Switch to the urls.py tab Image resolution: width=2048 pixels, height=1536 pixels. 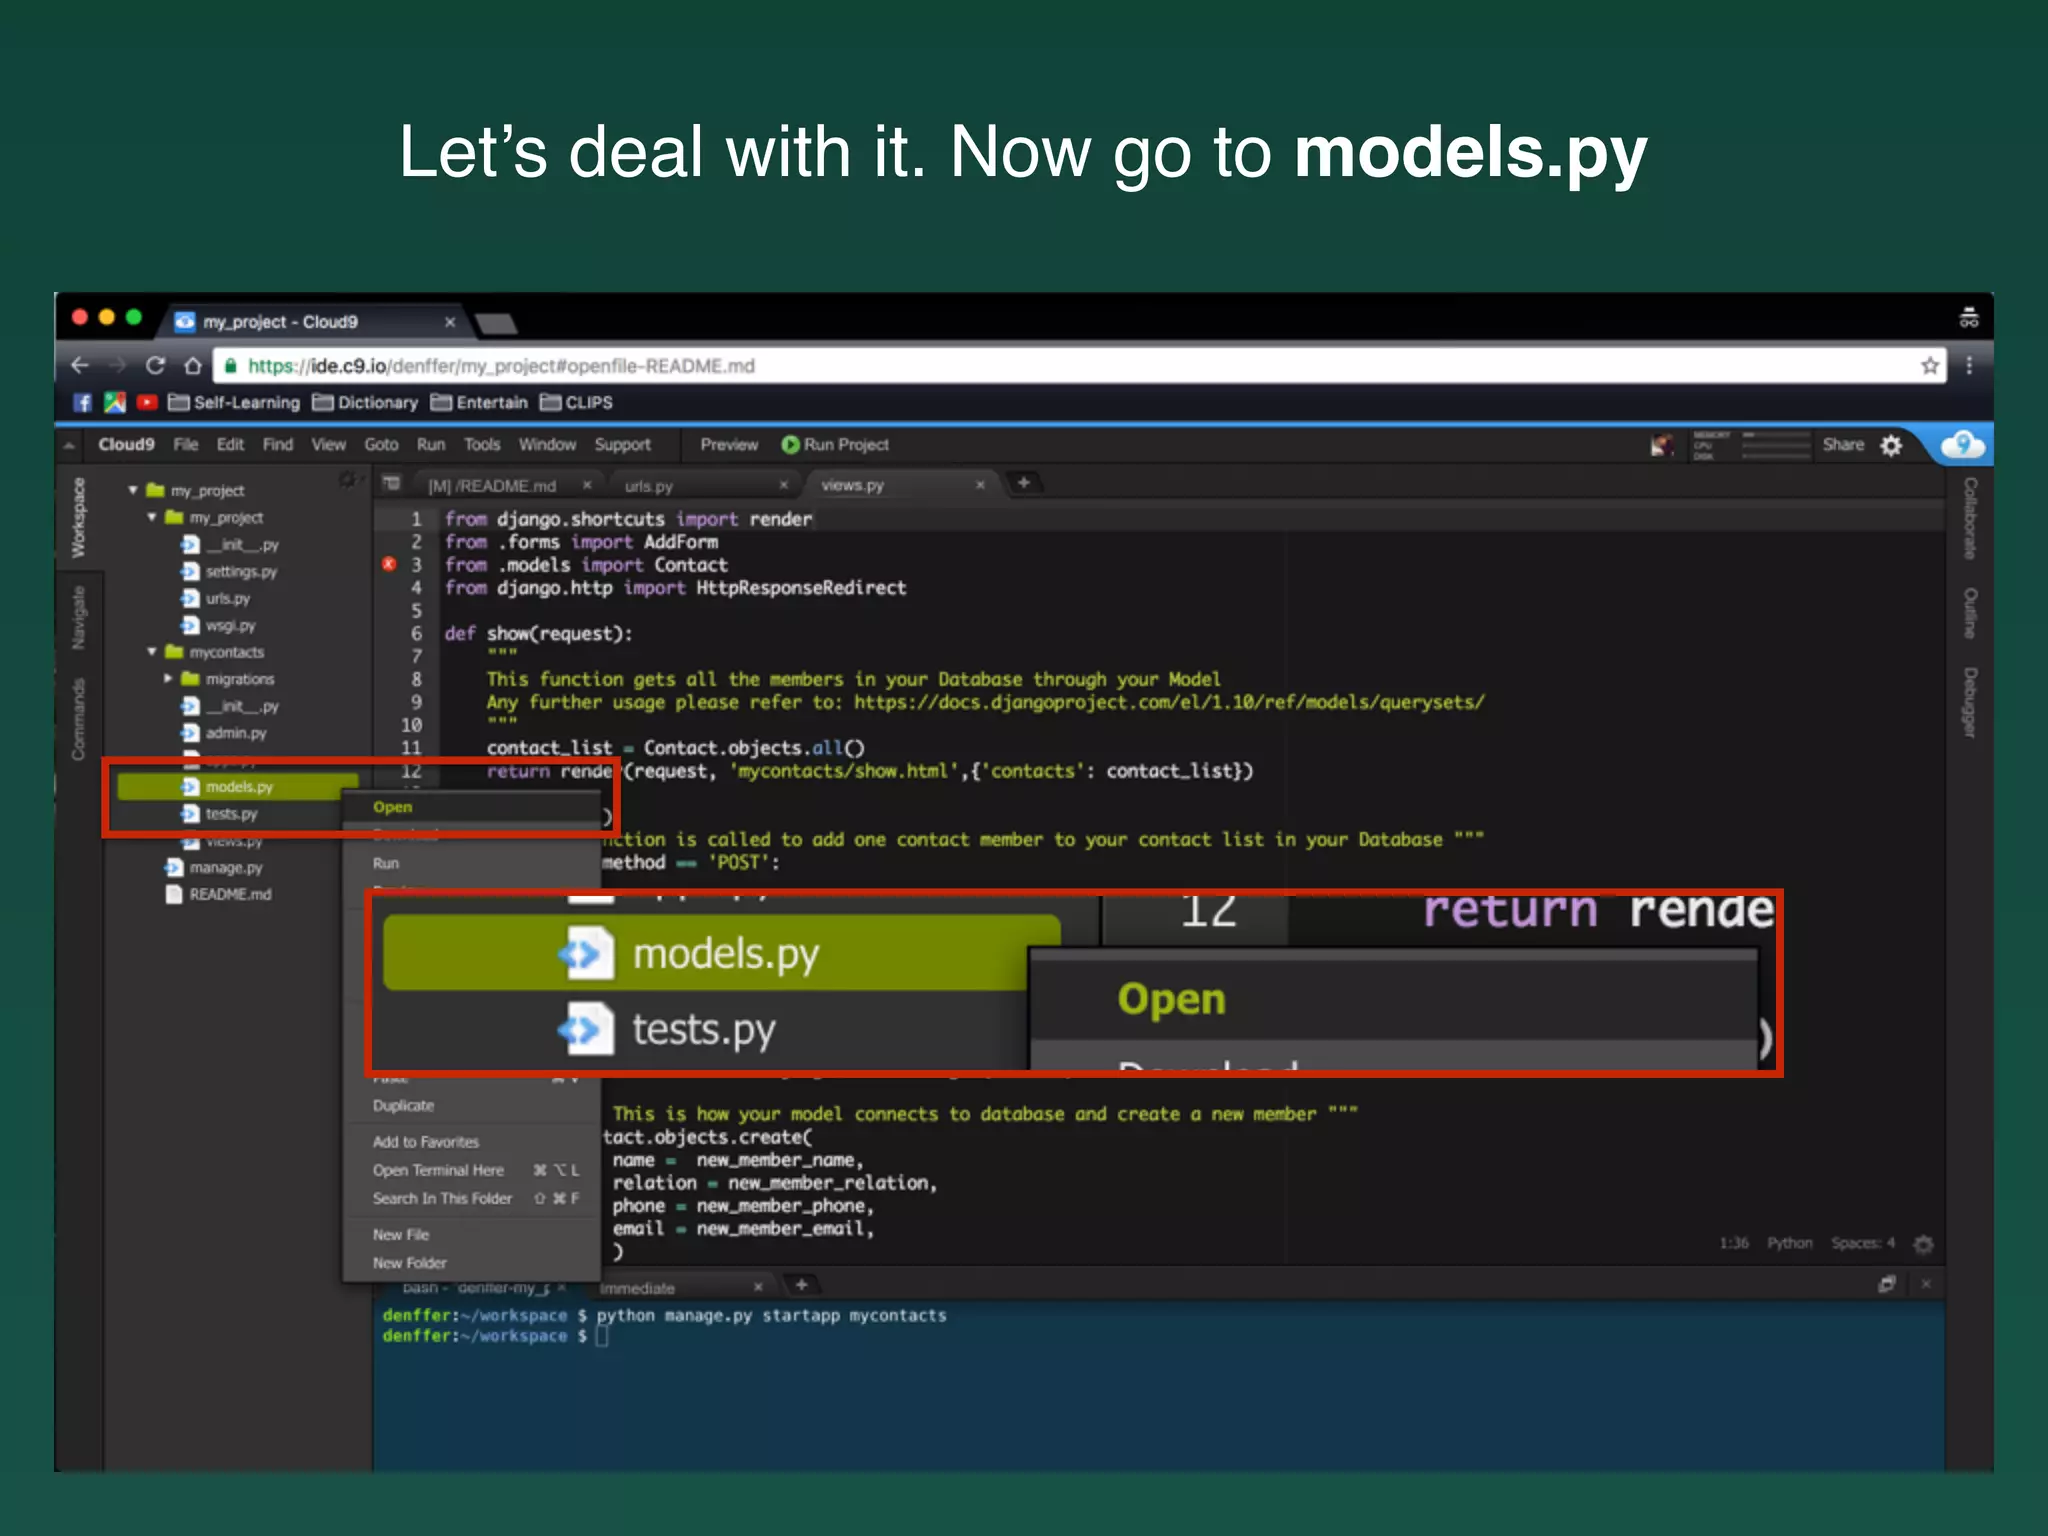649,486
